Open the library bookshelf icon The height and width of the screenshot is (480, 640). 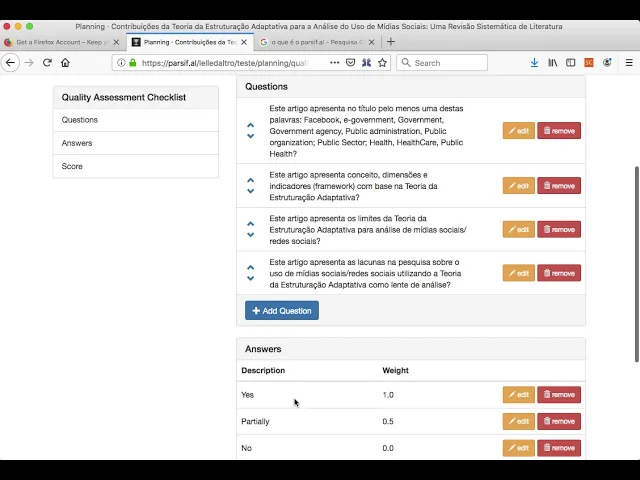[x=552, y=62]
